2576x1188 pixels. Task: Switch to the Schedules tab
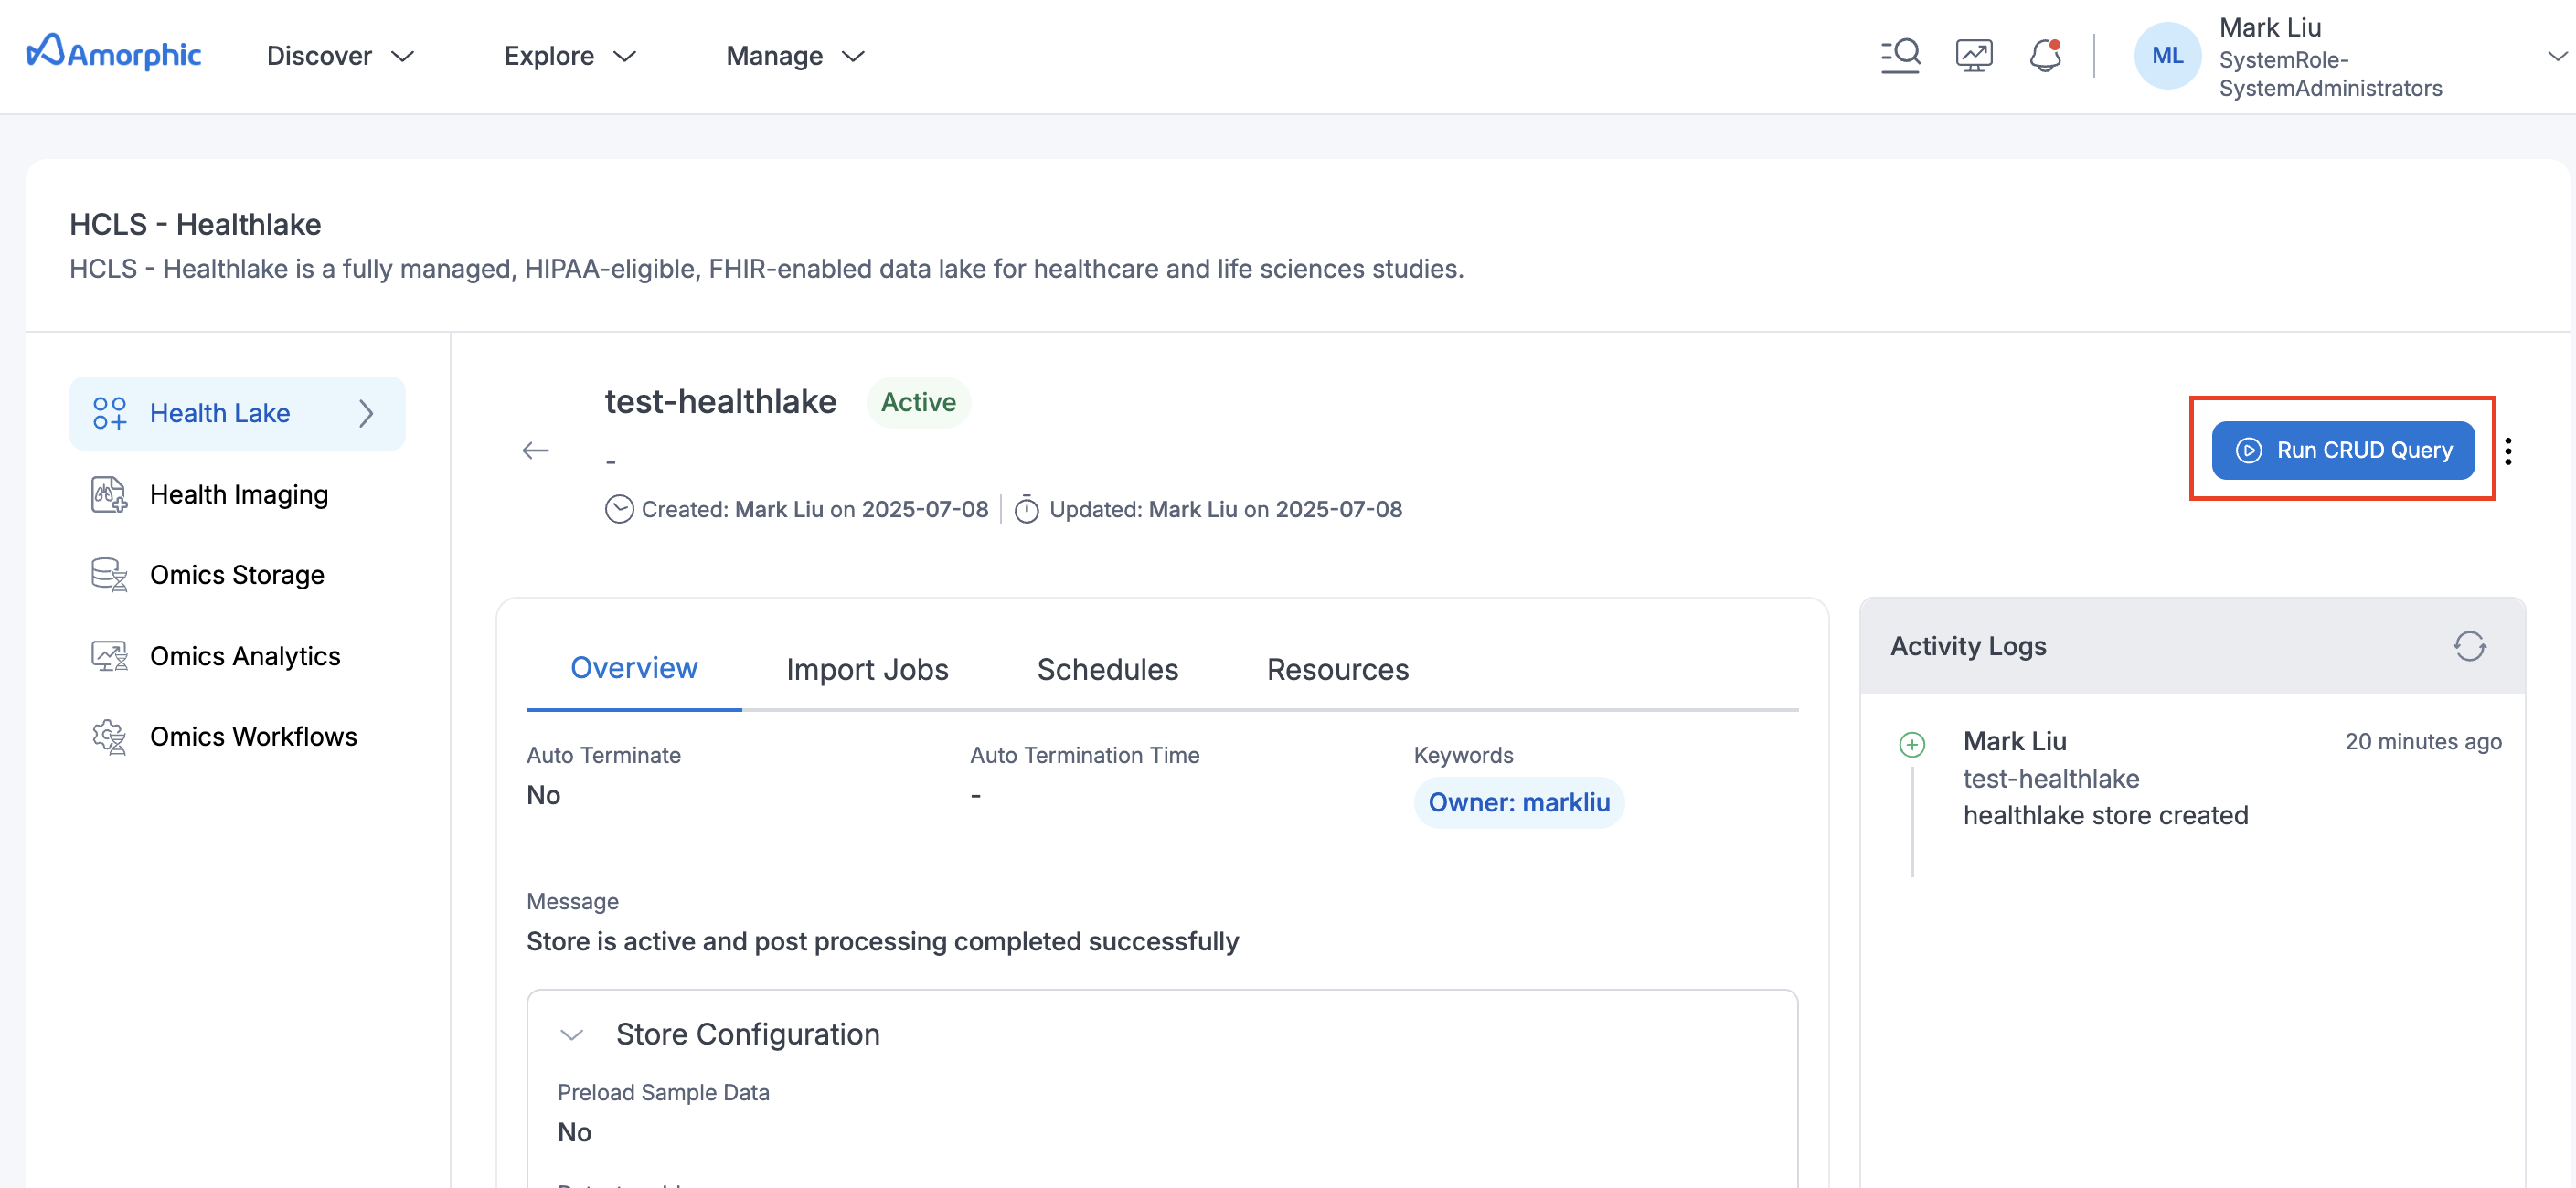point(1107,669)
